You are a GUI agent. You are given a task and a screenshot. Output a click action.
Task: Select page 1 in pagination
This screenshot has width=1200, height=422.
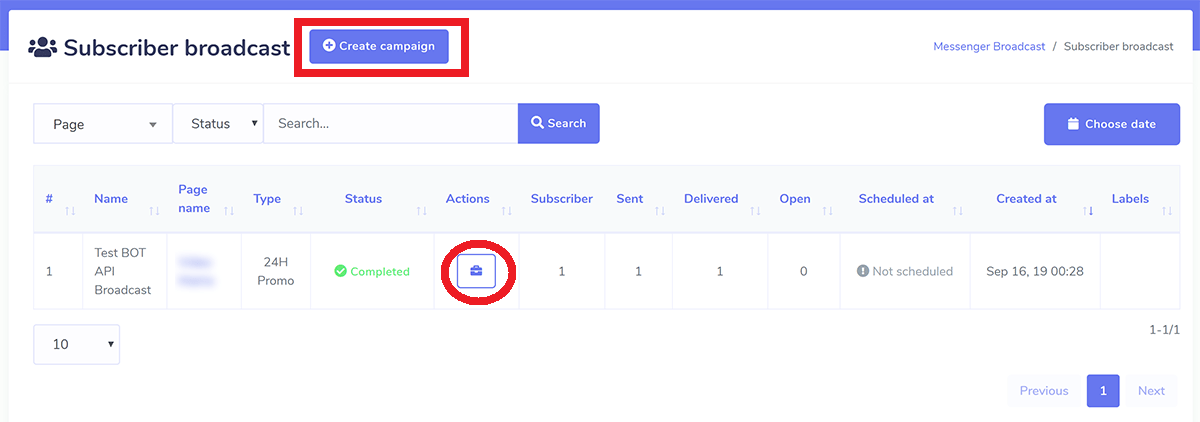click(x=1103, y=391)
